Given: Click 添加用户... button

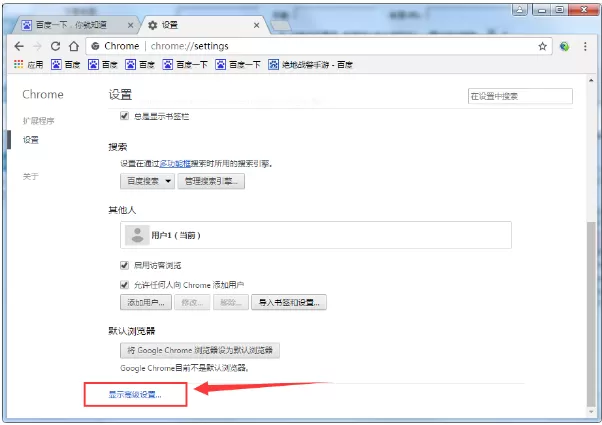Looking at the screenshot, I should click(146, 302).
